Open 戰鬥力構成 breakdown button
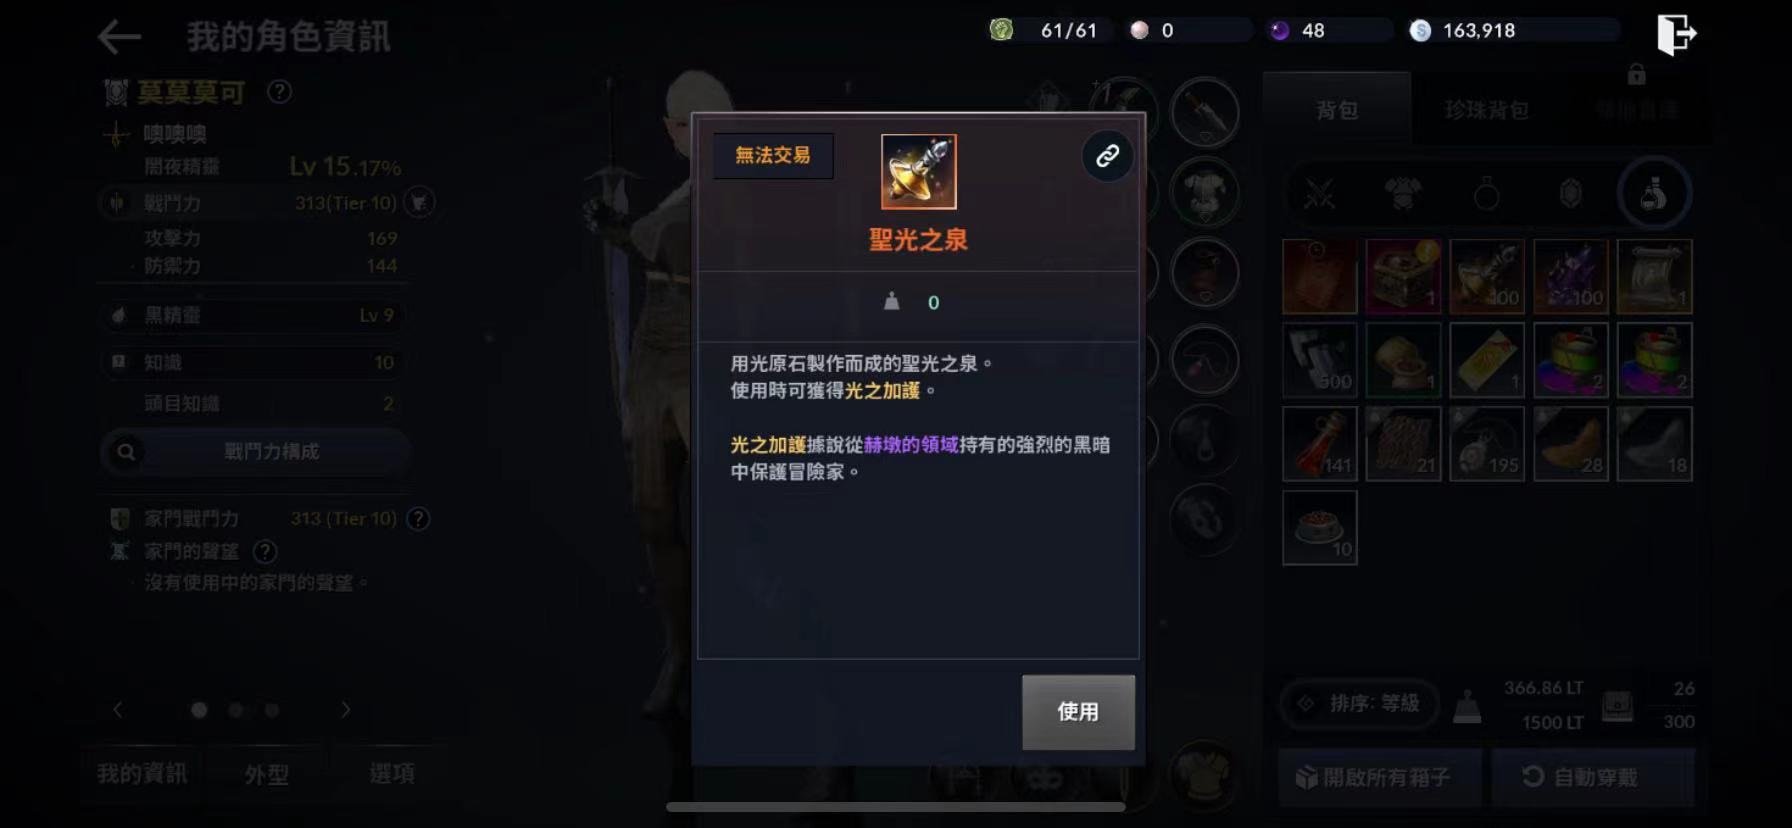 click(256, 452)
